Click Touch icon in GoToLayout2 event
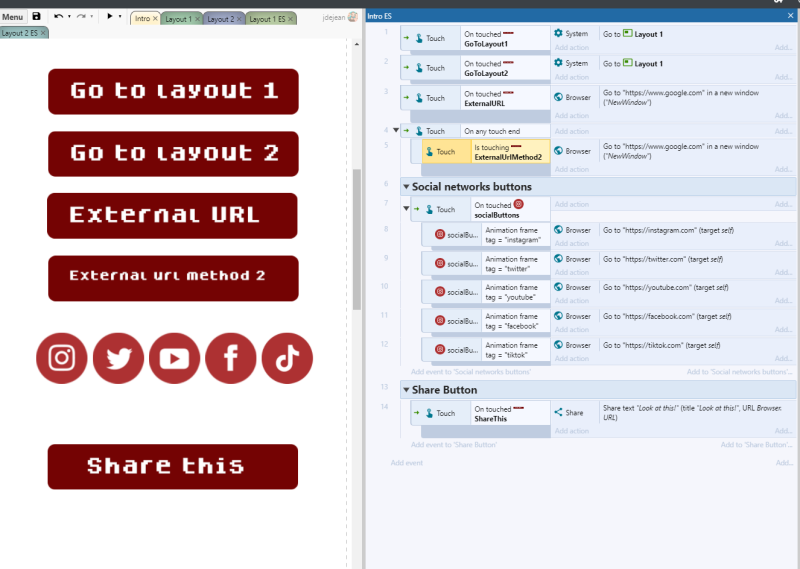The height and width of the screenshot is (569, 800). [419, 68]
